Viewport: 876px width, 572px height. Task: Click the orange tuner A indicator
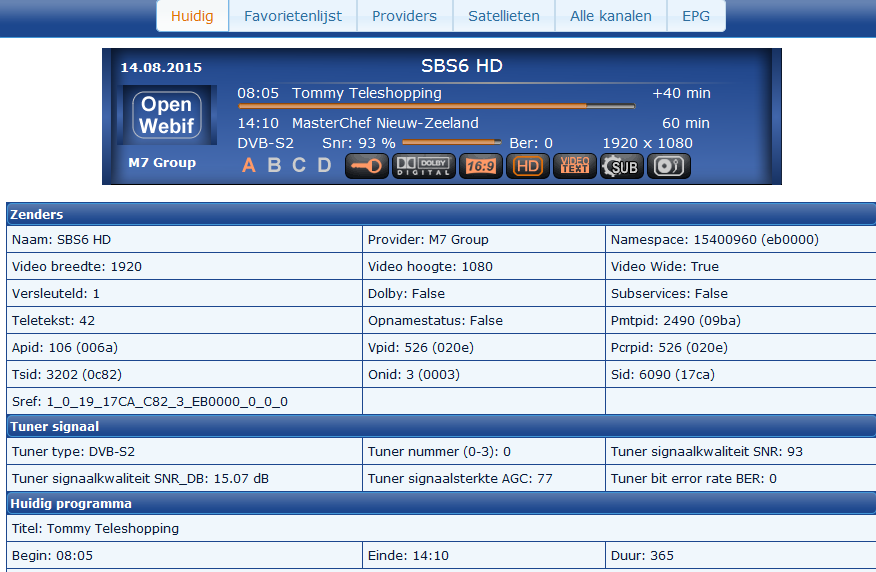click(249, 165)
